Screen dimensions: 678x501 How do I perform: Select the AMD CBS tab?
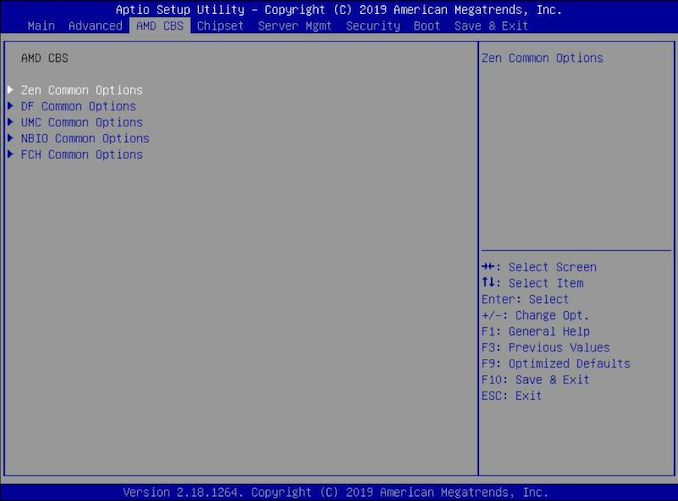[x=160, y=26]
